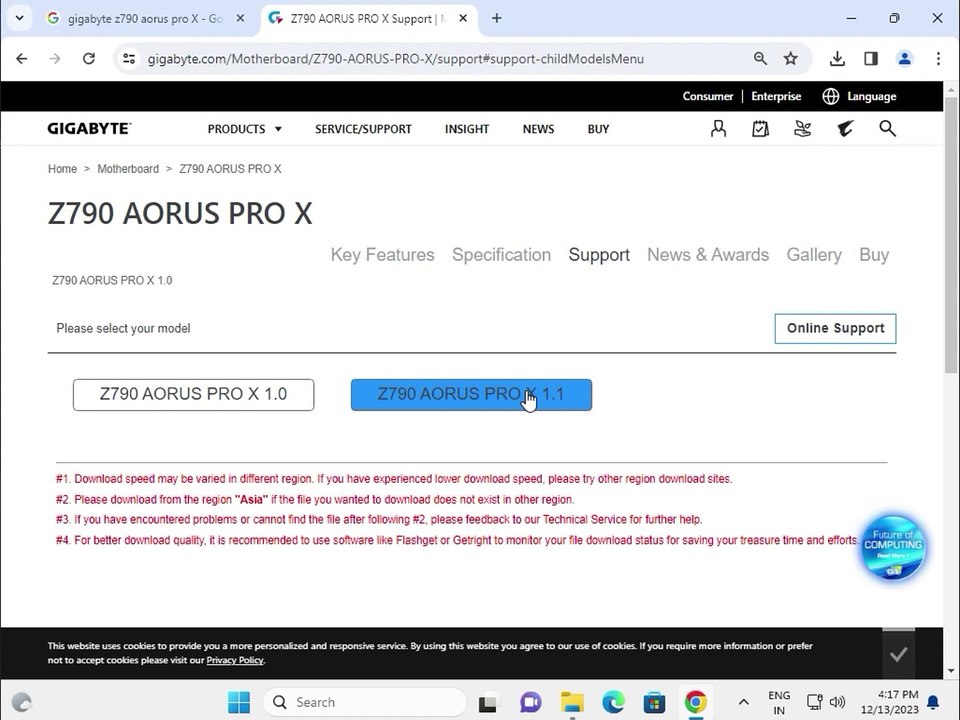Open File Explorer from taskbar
The height and width of the screenshot is (720, 960).
pos(572,702)
